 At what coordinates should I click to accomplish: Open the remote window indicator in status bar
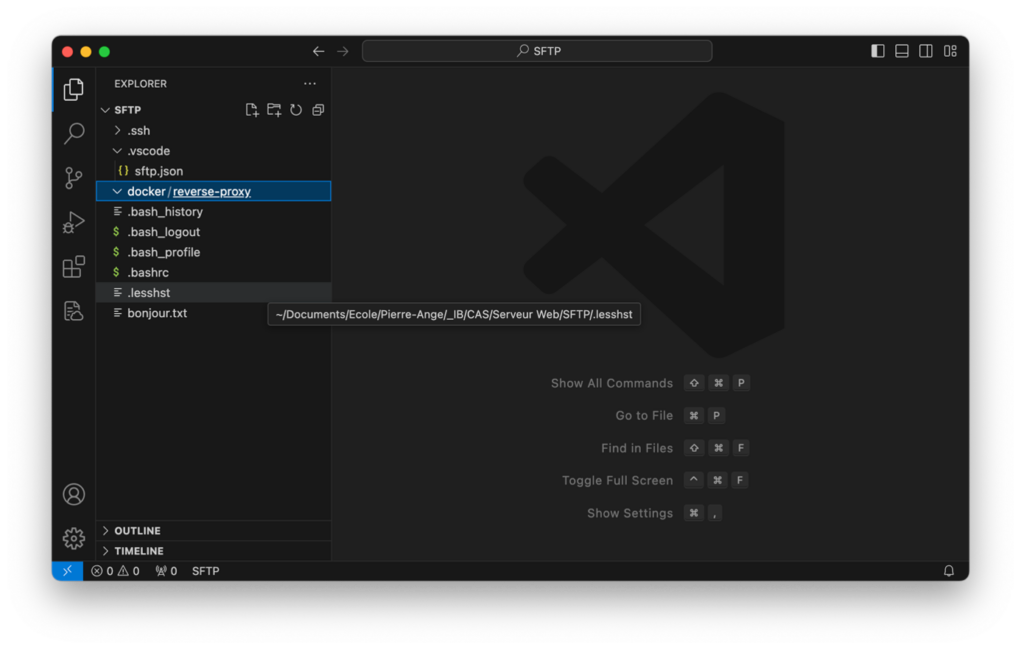click(x=68, y=571)
